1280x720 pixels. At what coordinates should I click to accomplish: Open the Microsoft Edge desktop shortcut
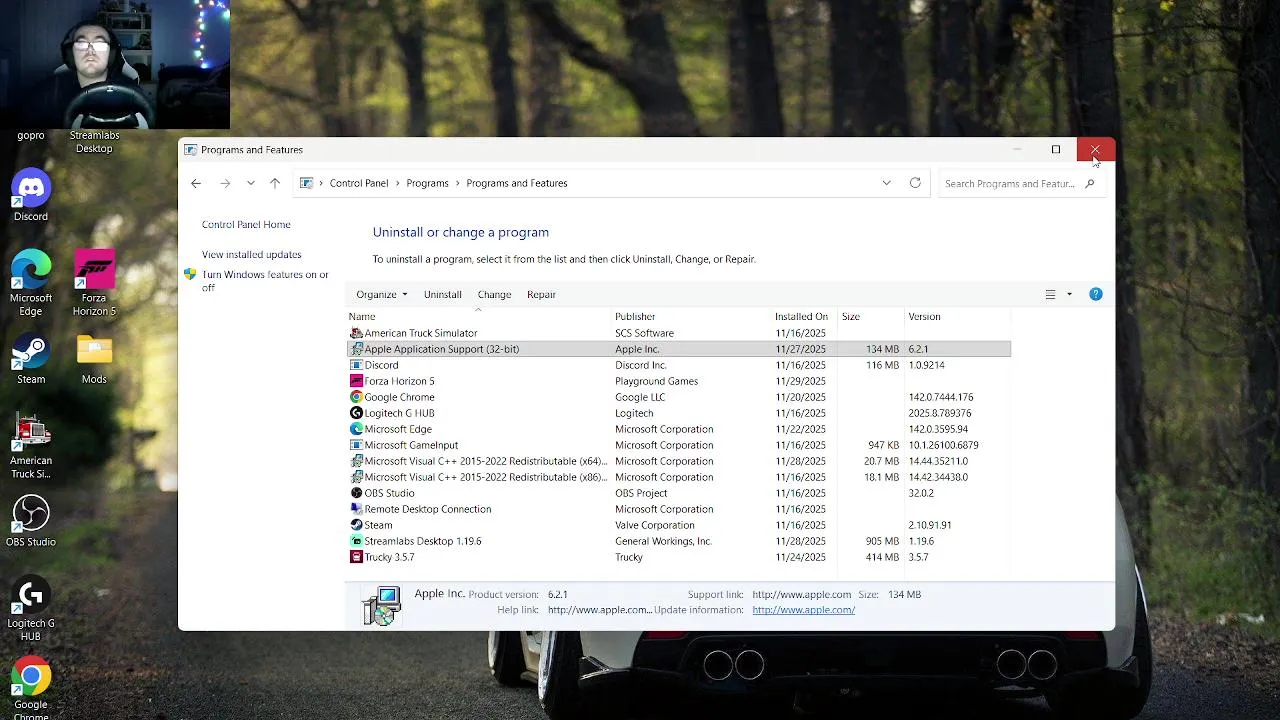tap(31, 283)
